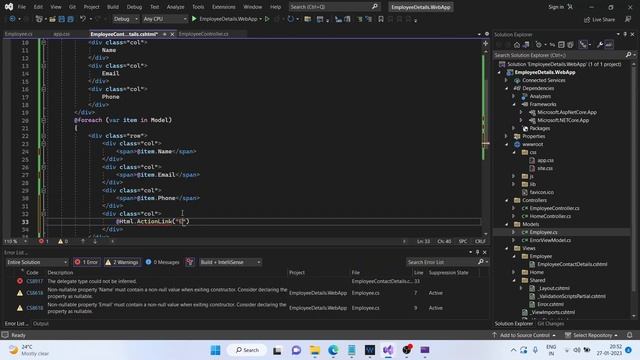
Task: Start debugging with the green play arrow
Action: point(194,19)
